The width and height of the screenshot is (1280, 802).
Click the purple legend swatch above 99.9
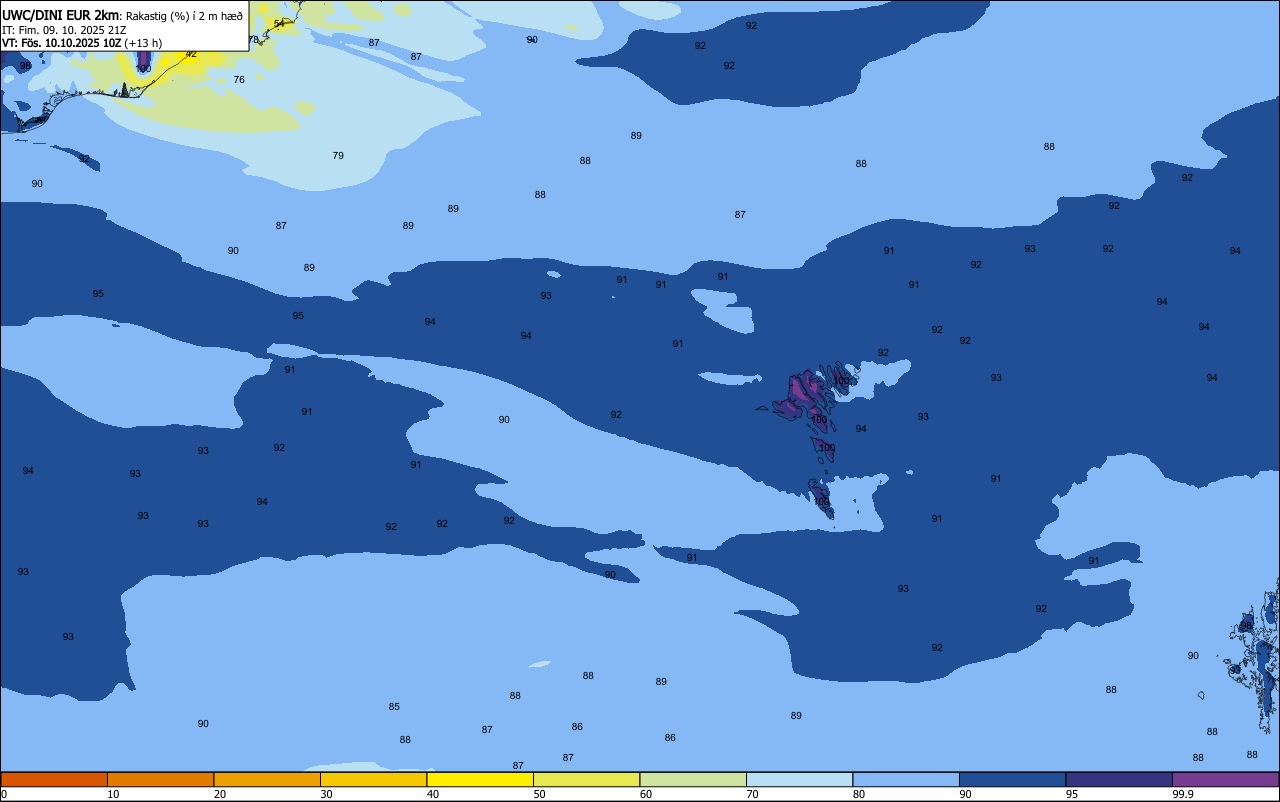pos(1225,779)
